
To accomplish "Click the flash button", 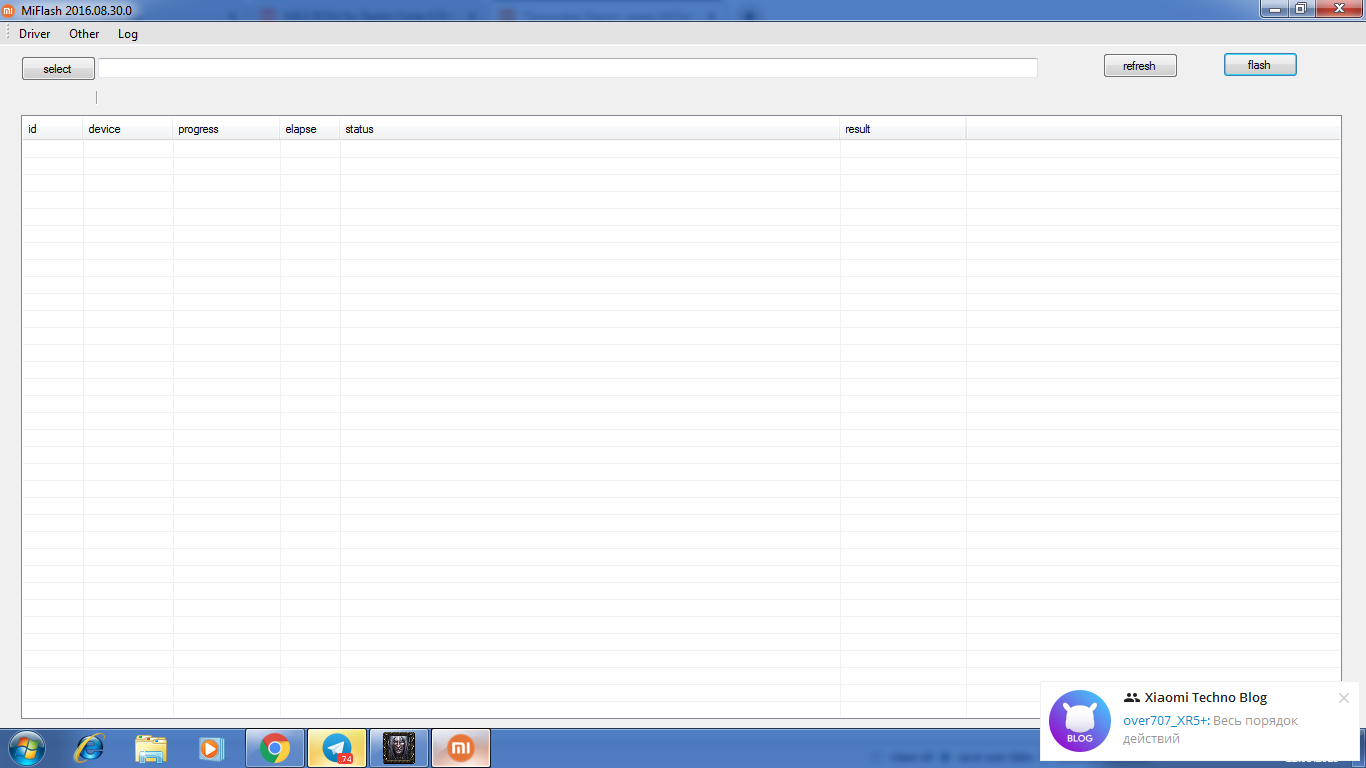I will click(1260, 65).
